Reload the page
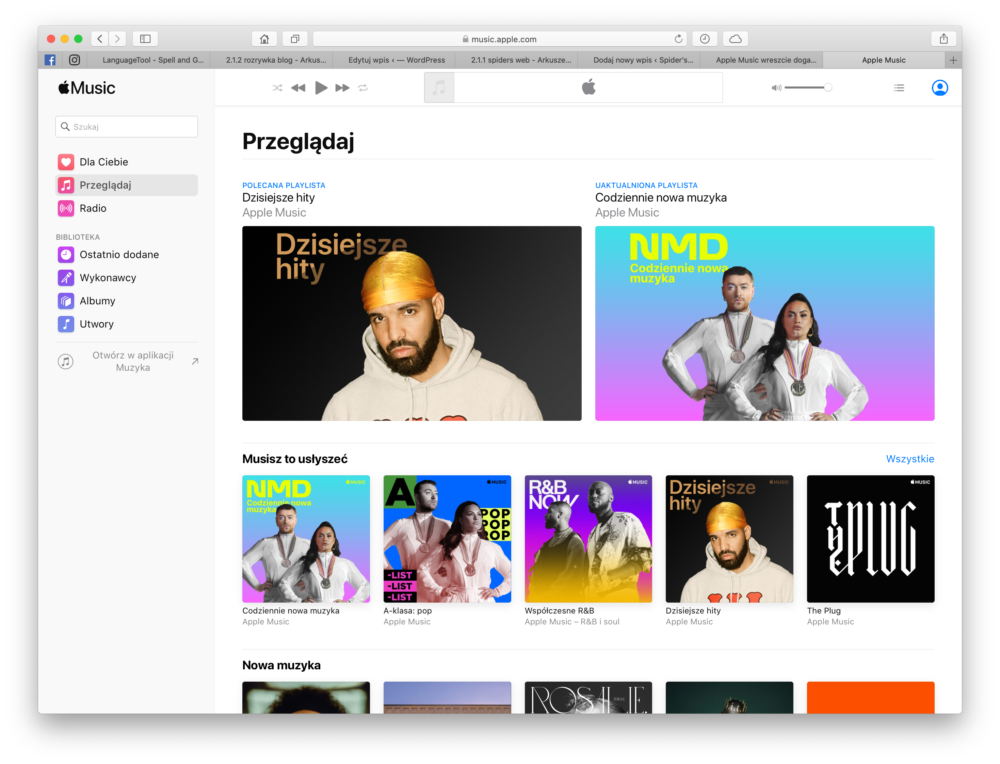The height and width of the screenshot is (764, 1000). [x=679, y=39]
